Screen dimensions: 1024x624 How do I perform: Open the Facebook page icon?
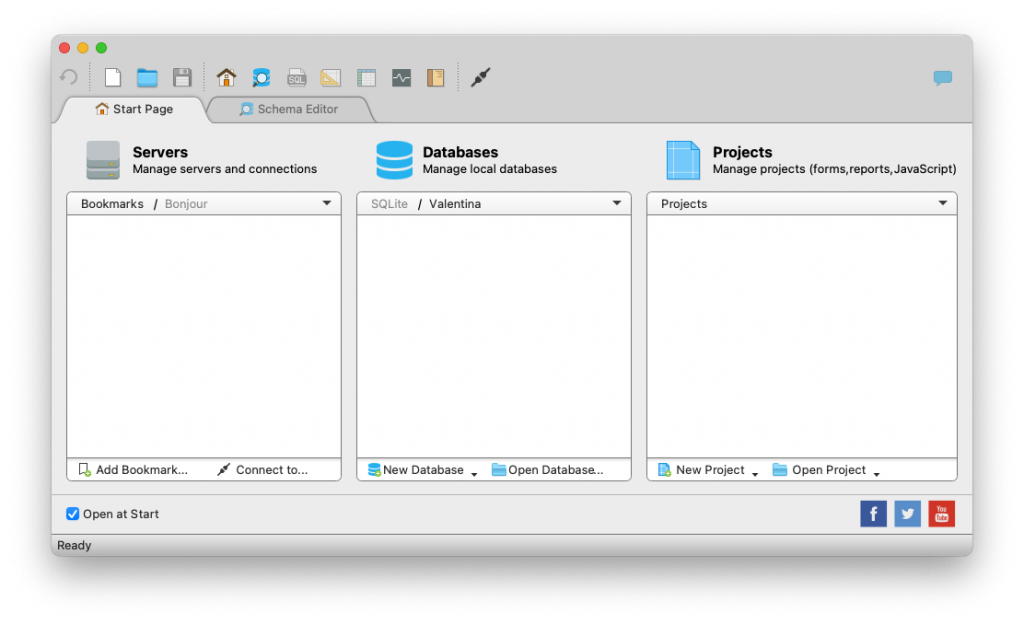point(873,514)
